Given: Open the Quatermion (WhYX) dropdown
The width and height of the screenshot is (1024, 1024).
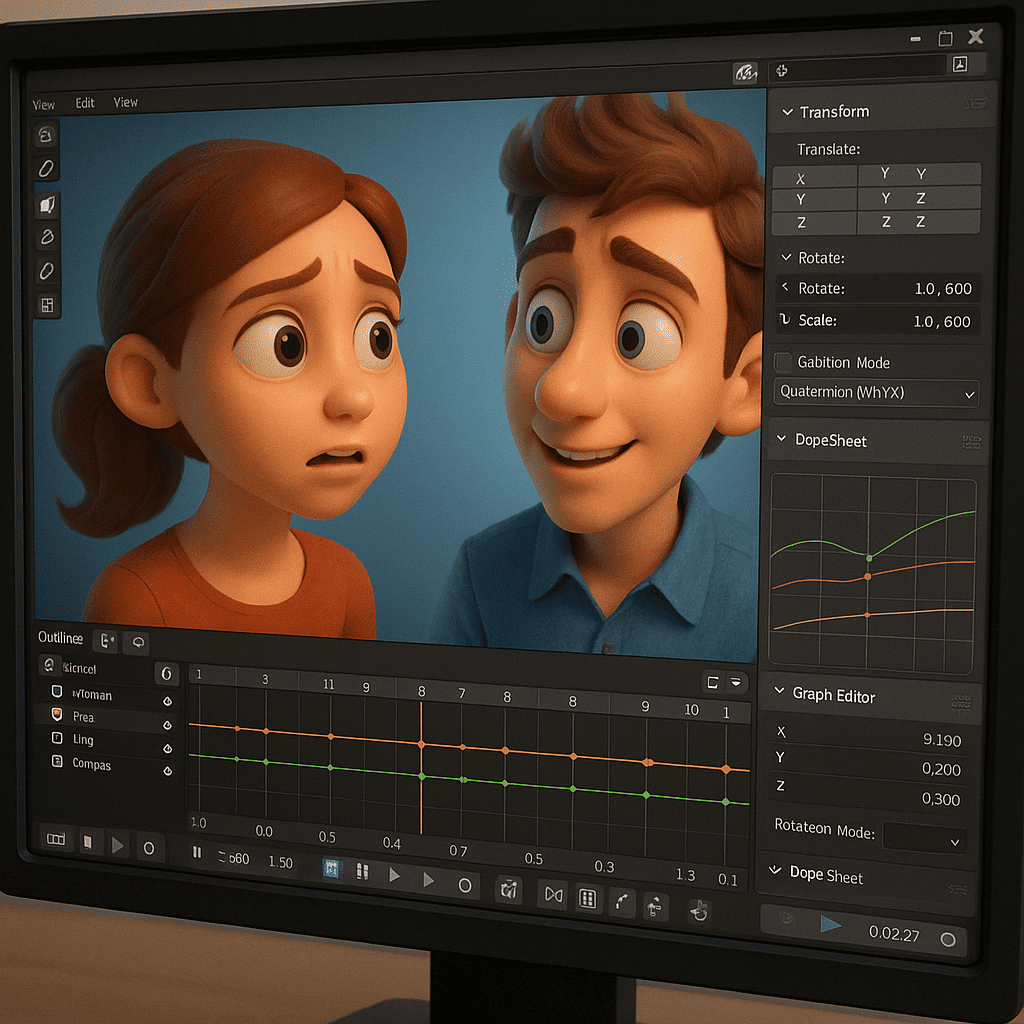Looking at the screenshot, I should click(x=876, y=393).
